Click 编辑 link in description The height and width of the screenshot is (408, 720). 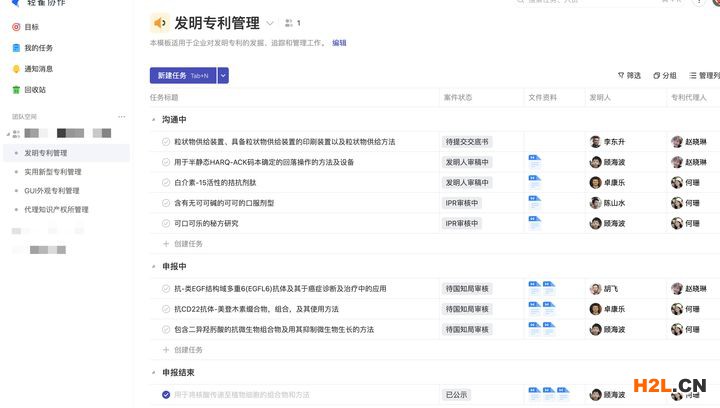pyautogui.click(x=339, y=43)
